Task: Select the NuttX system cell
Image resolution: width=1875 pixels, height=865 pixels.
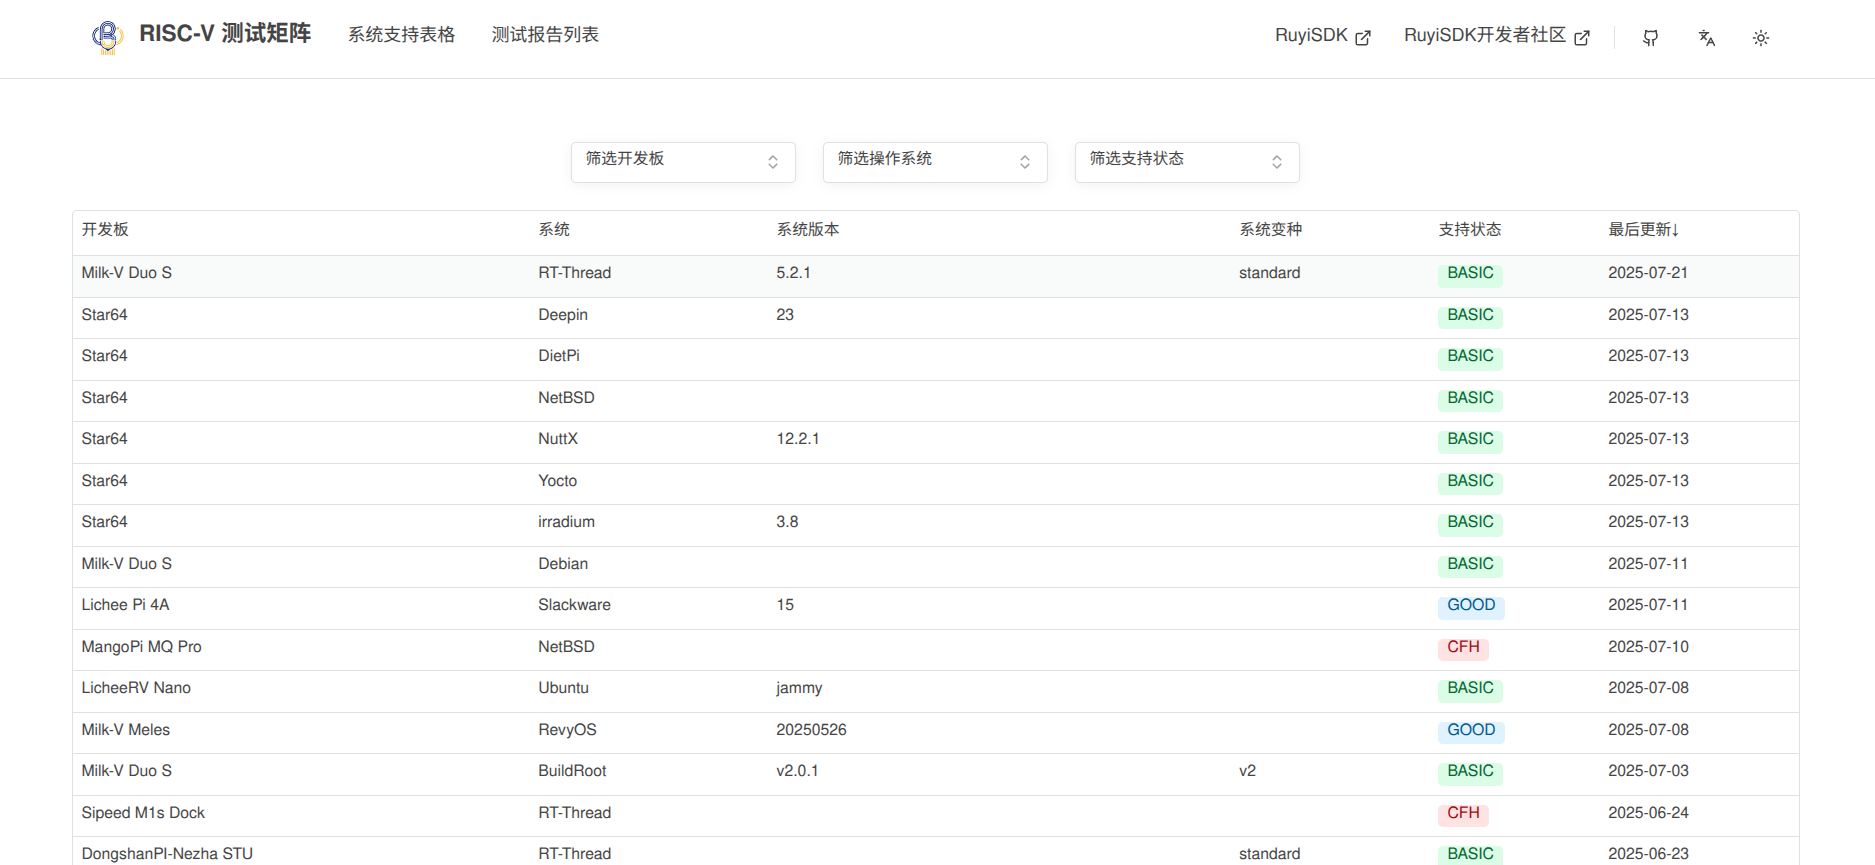Action: click(x=557, y=439)
